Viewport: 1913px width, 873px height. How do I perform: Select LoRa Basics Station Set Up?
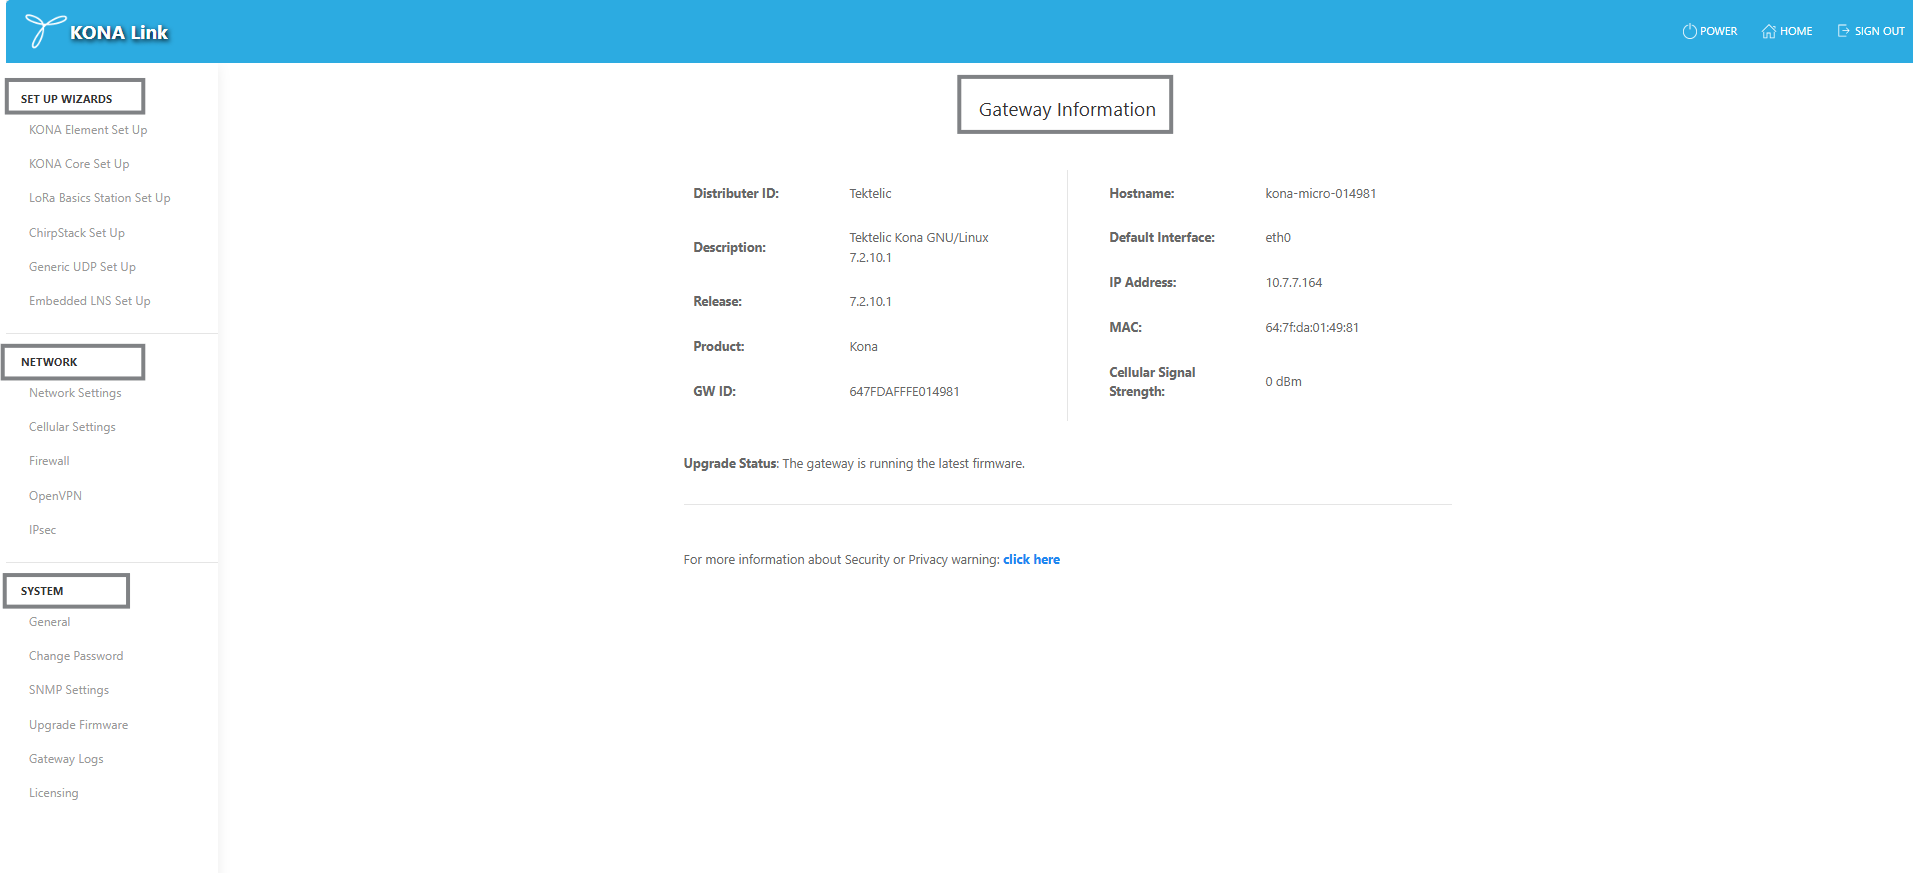[100, 198]
